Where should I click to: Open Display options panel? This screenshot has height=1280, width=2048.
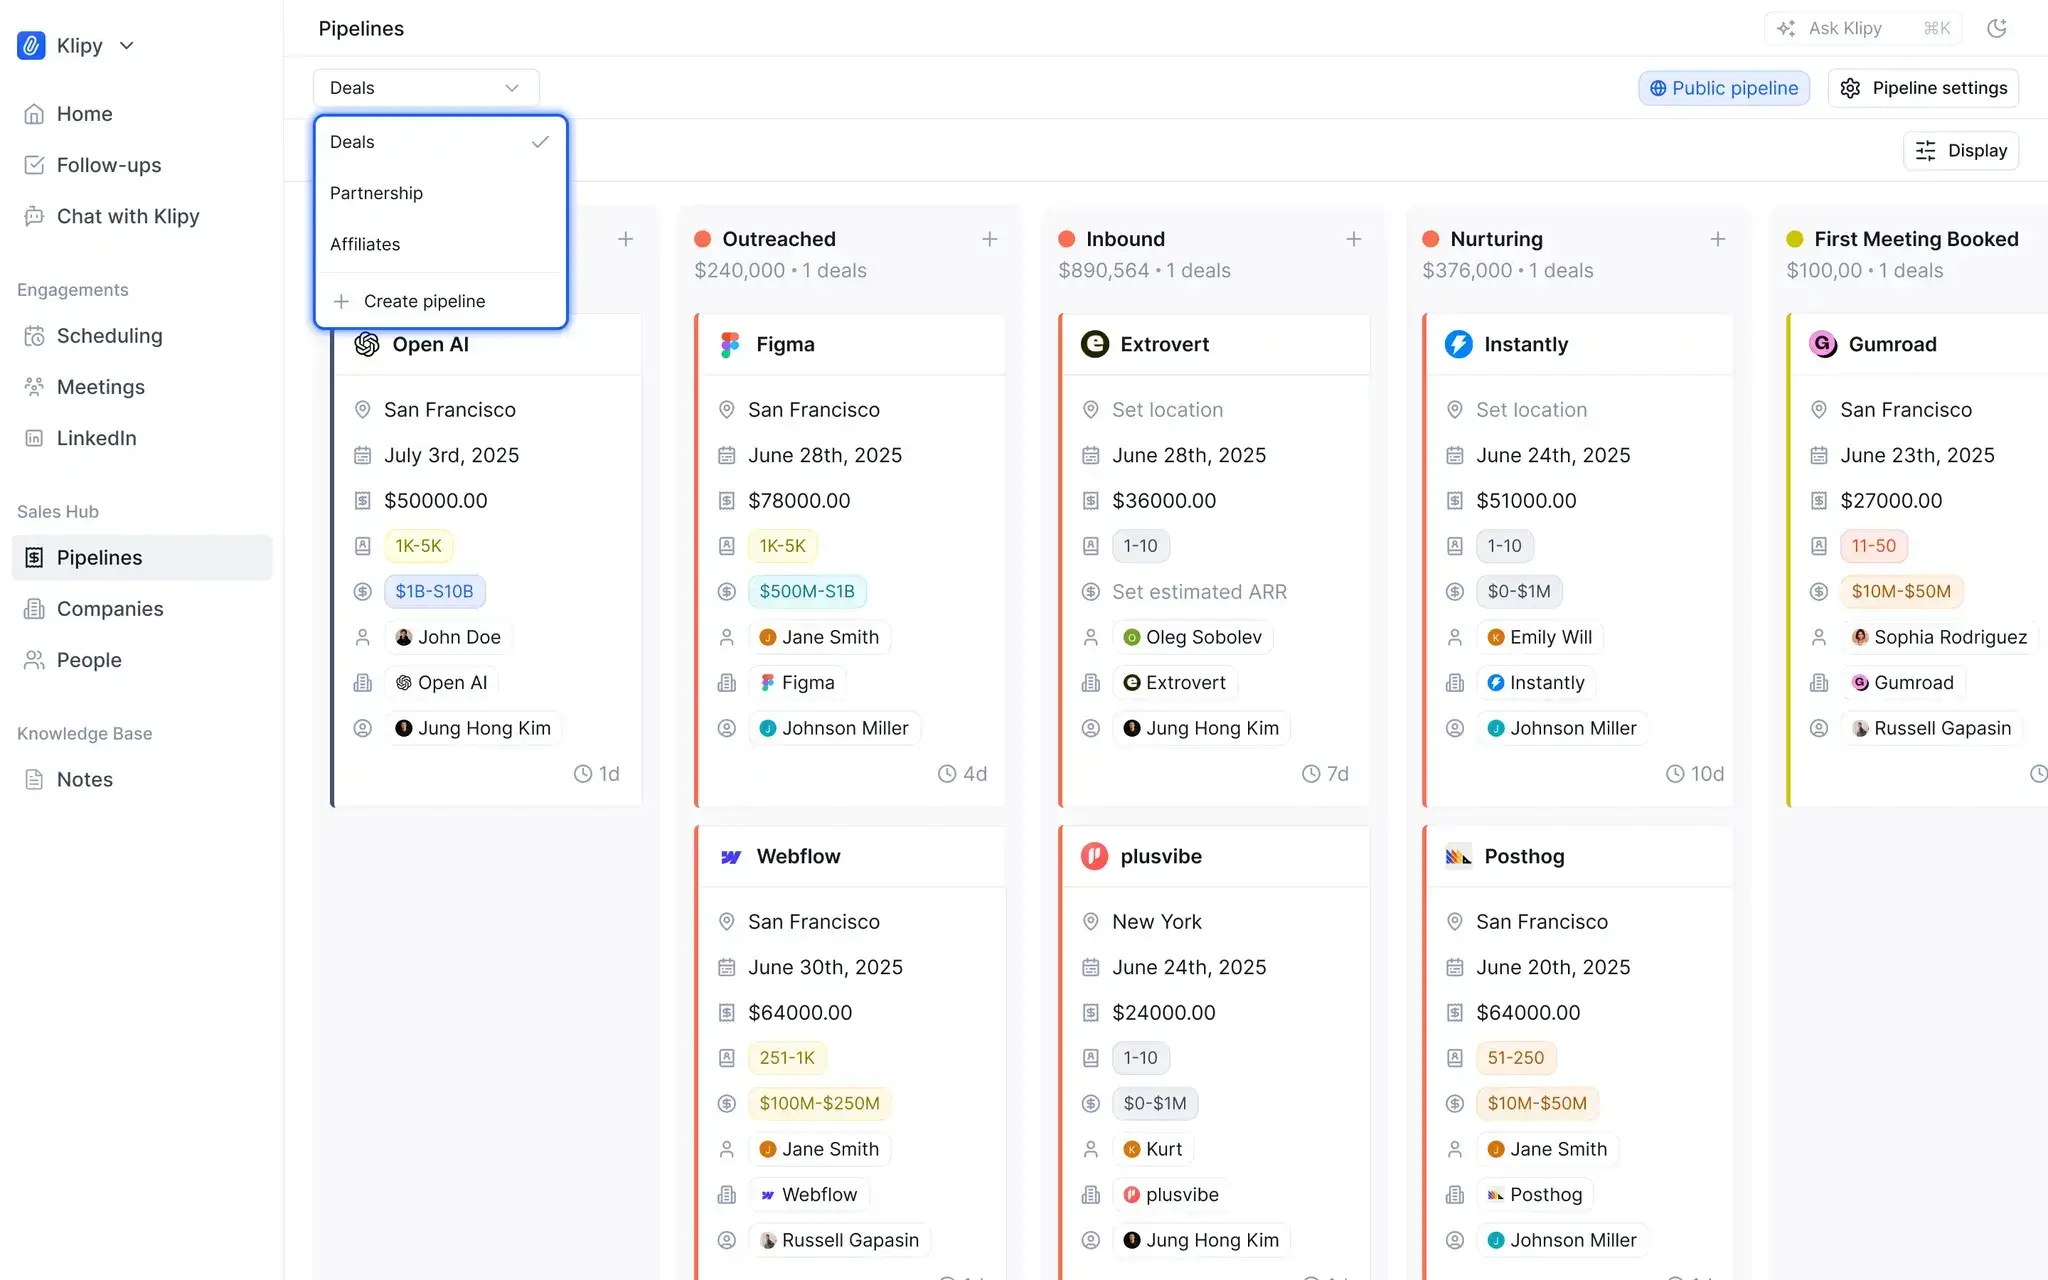click(1960, 151)
